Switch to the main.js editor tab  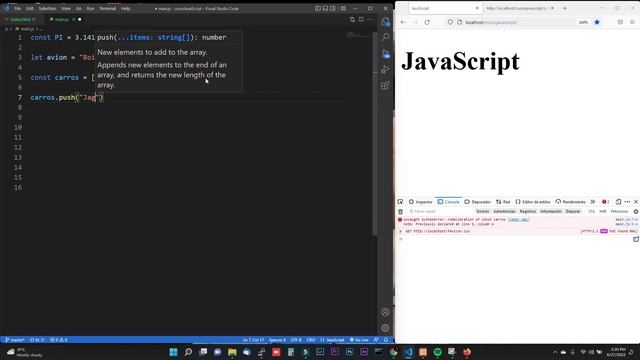click(x=62, y=19)
